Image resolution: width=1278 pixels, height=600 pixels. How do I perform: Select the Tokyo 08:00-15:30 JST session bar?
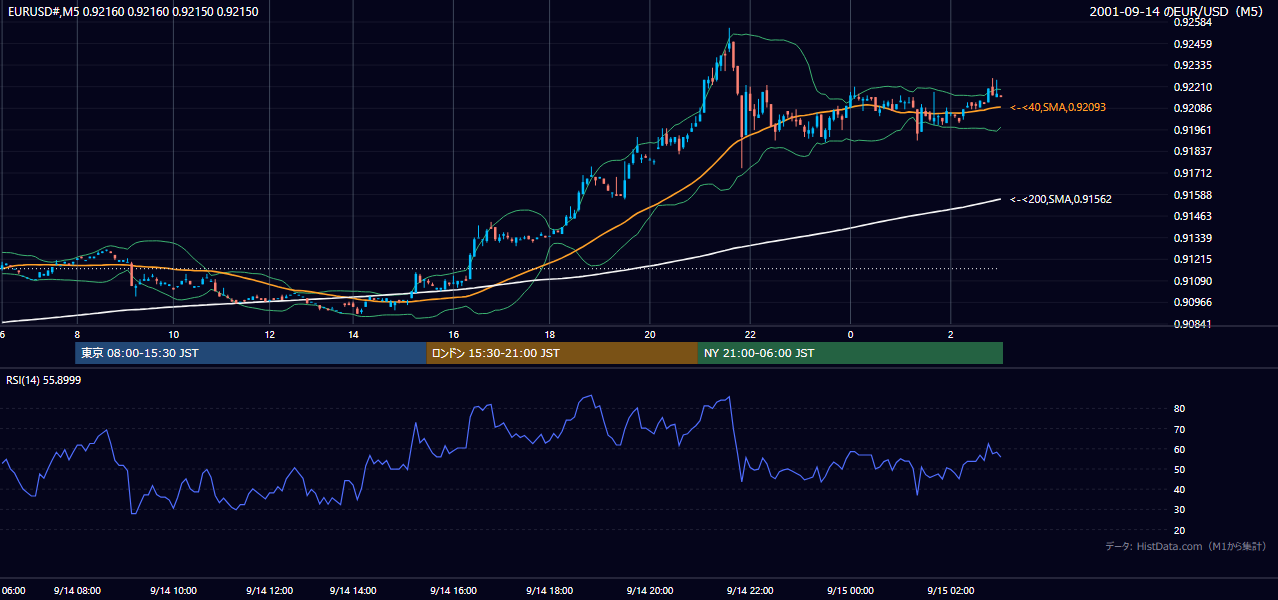251,353
